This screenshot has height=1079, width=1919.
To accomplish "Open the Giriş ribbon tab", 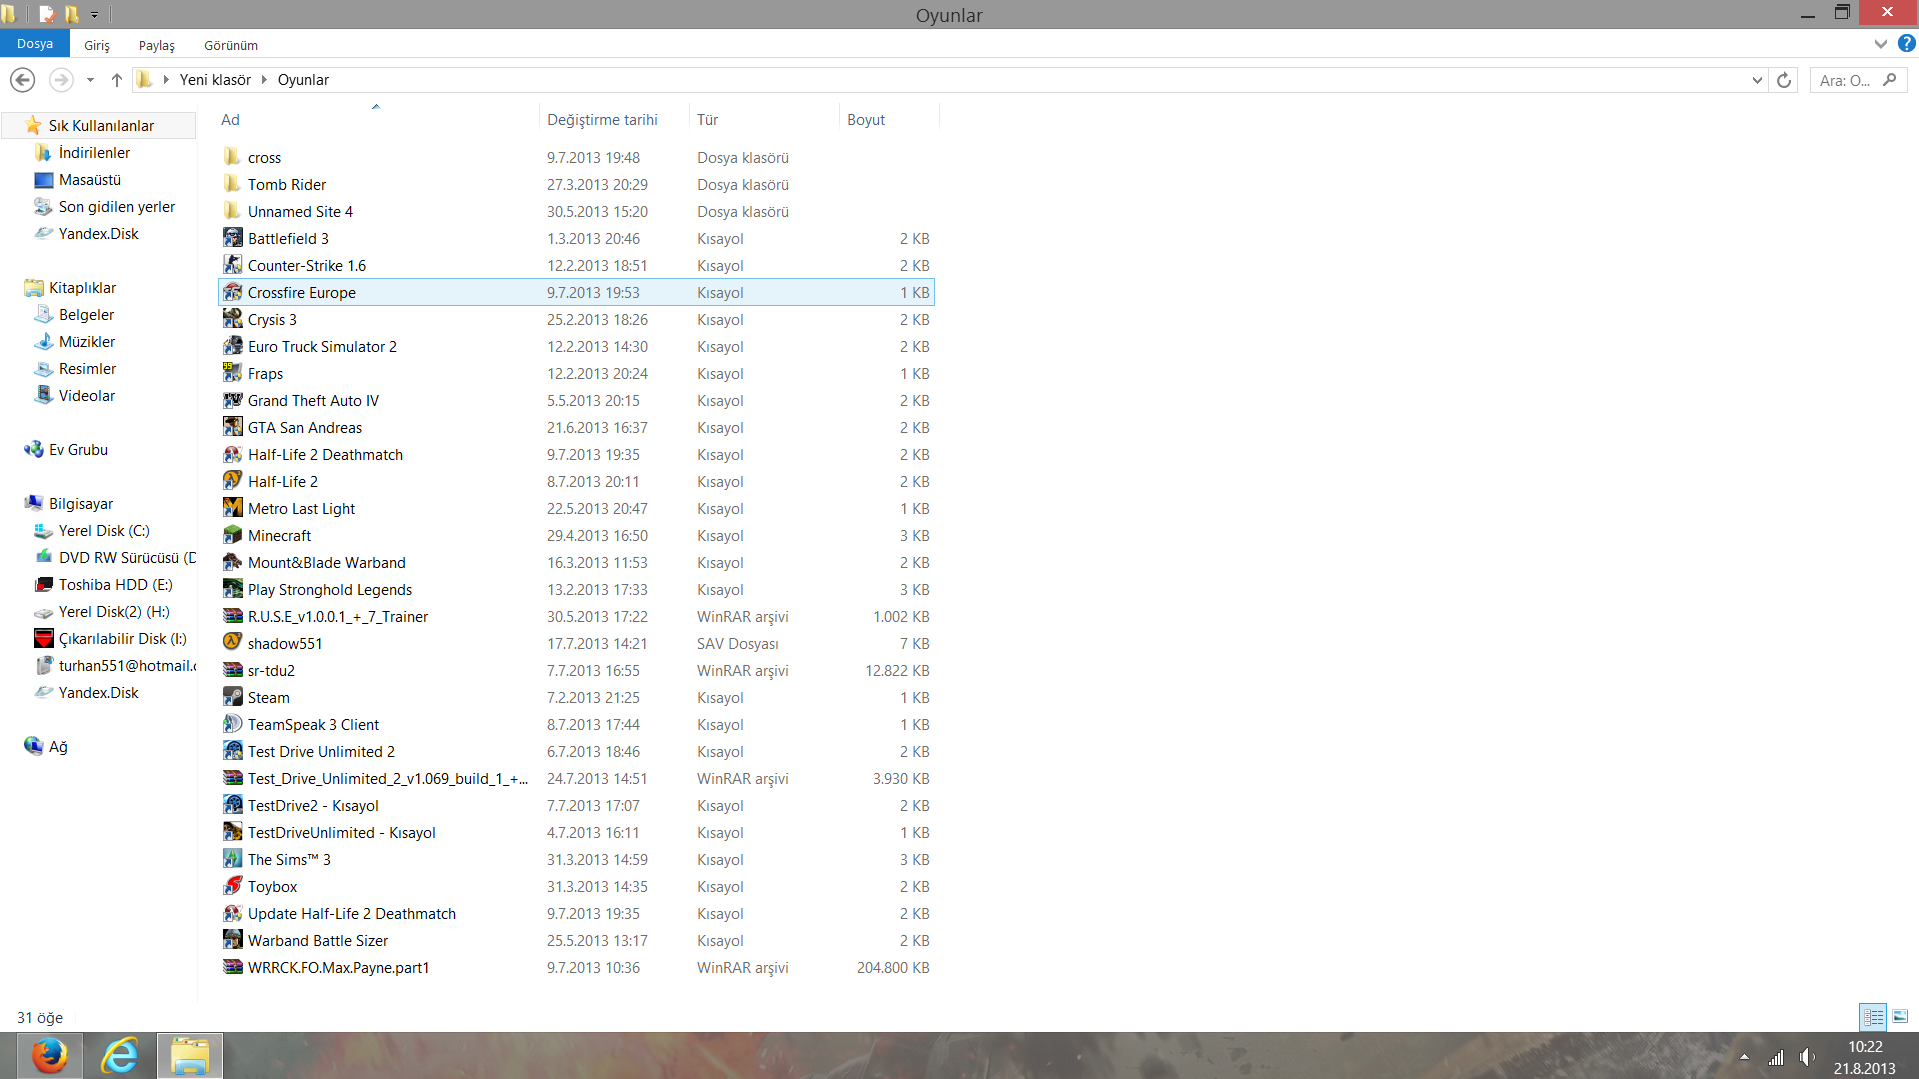I will pyautogui.click(x=97, y=45).
